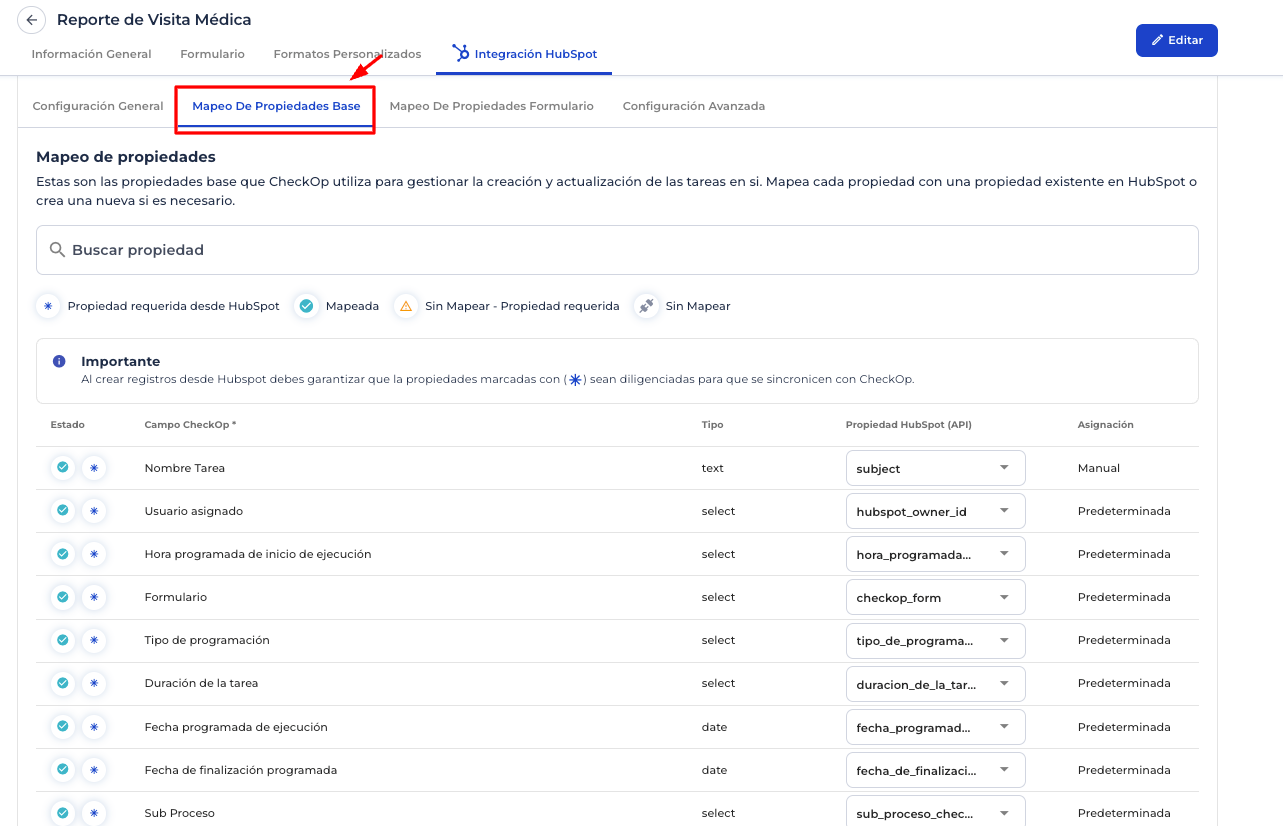The image size is (1283, 826).
Task: Click the required asterisk icon for Sub Proceso
Action: [94, 813]
